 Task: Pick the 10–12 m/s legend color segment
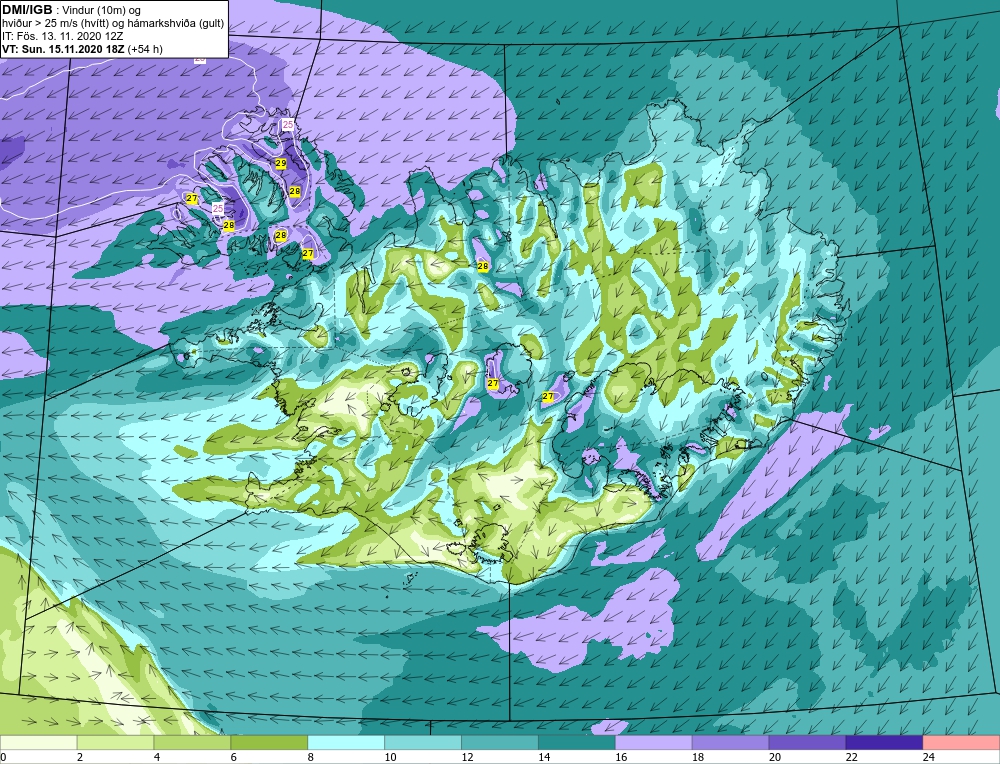point(423,743)
